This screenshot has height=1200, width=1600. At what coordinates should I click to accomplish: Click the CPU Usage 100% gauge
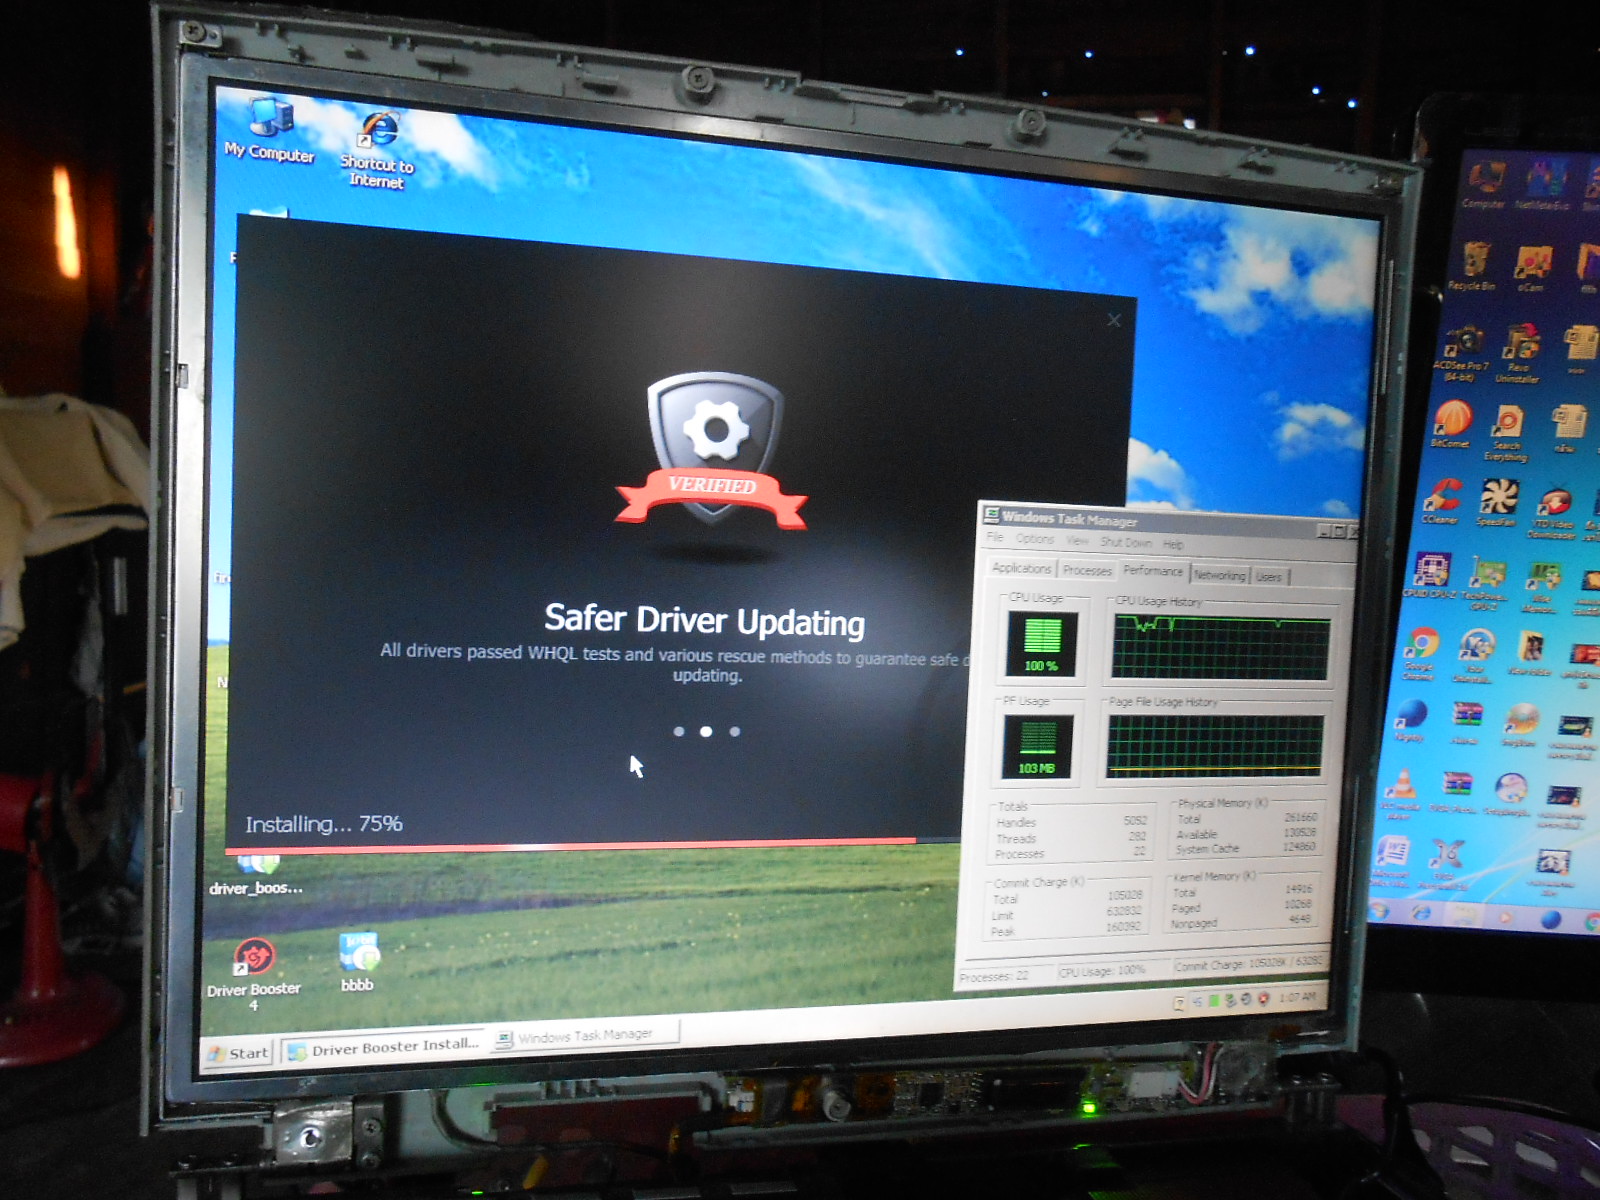(1041, 644)
